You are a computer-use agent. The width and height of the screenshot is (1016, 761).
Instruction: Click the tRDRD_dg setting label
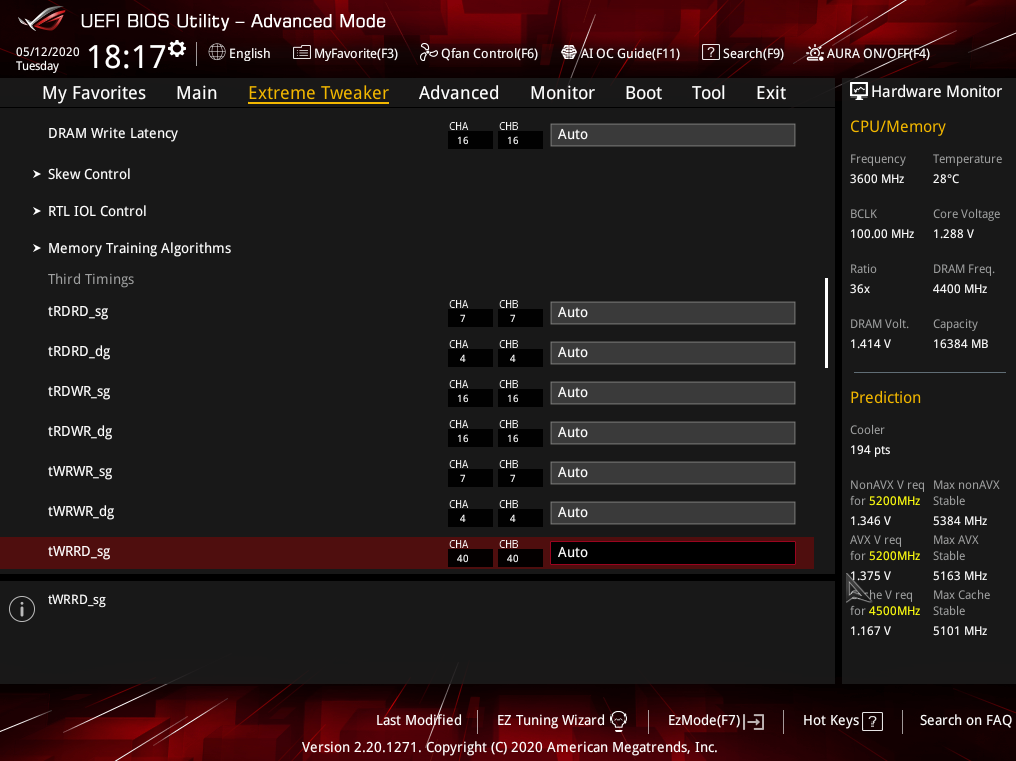79,351
